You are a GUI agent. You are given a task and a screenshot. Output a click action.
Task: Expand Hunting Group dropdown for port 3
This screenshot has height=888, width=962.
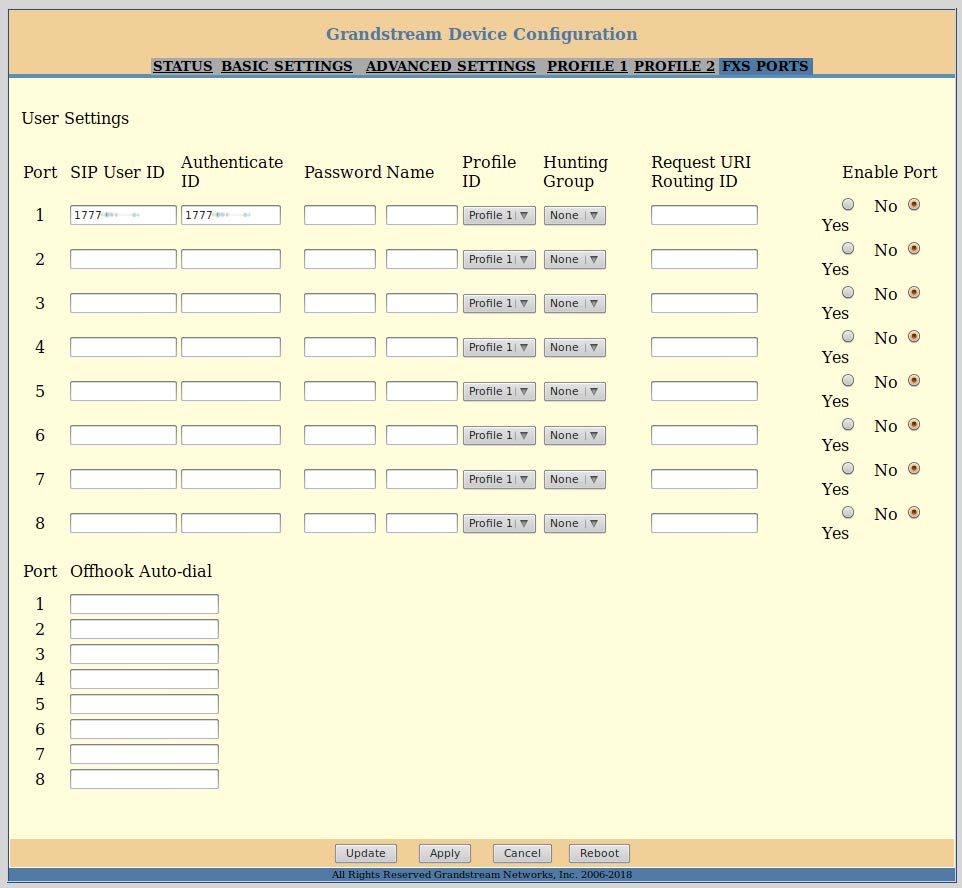(x=574, y=303)
